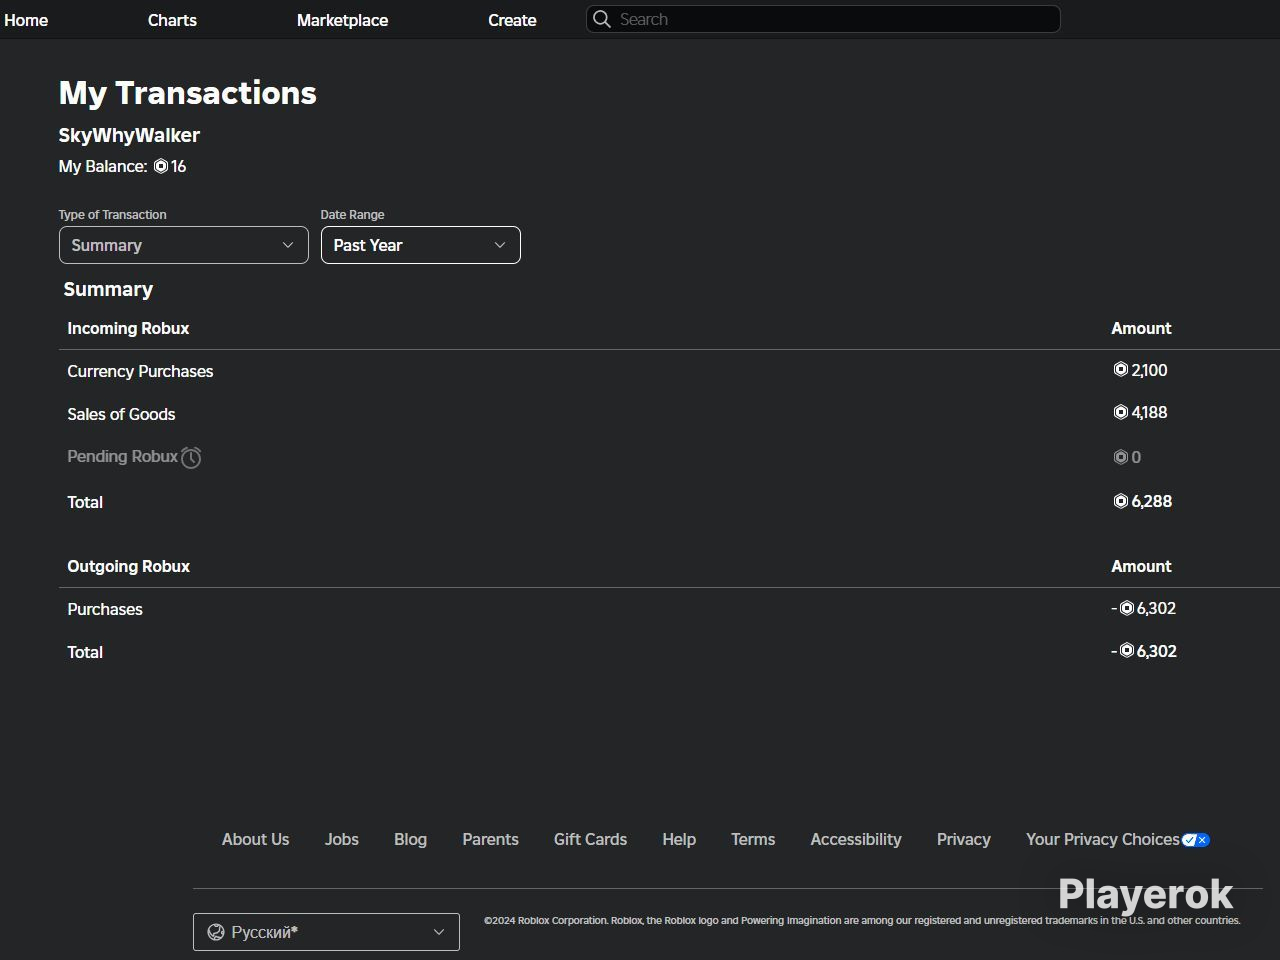Go to Gift Cards
Screen dimensions: 1280x960
click(x=590, y=840)
